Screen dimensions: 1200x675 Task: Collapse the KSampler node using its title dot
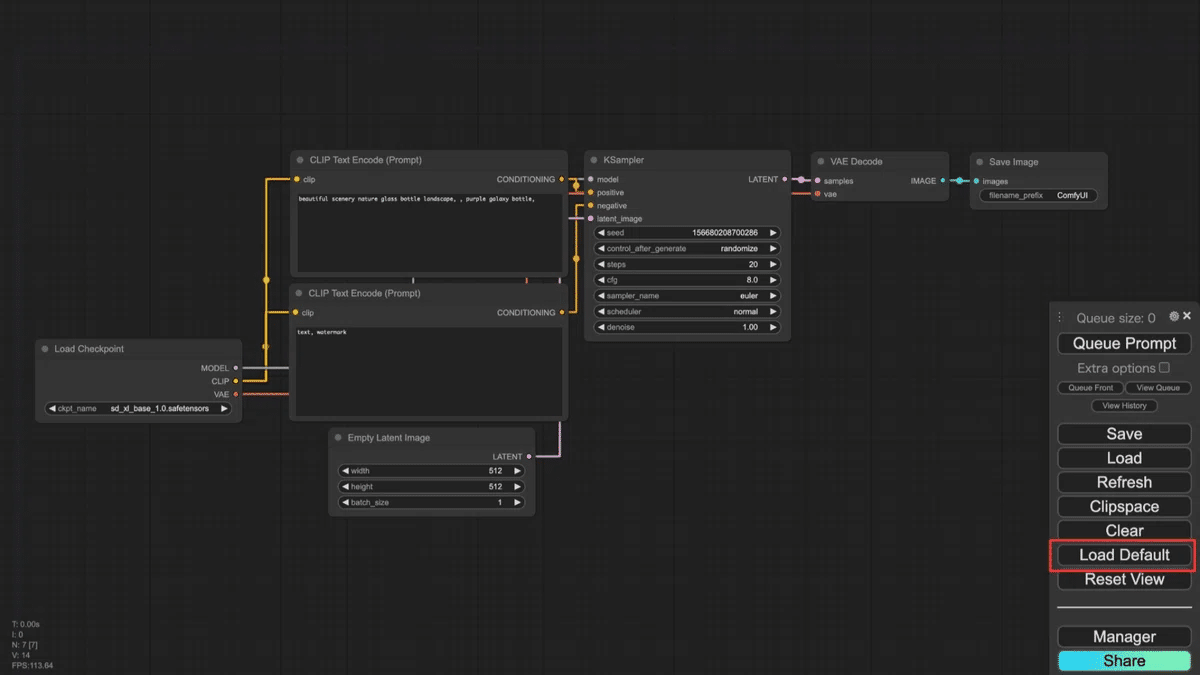coord(593,160)
